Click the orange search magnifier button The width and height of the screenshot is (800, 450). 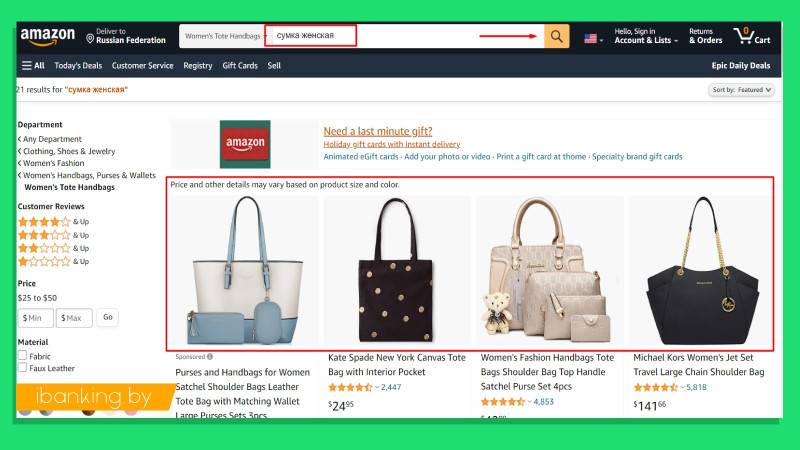[557, 36]
